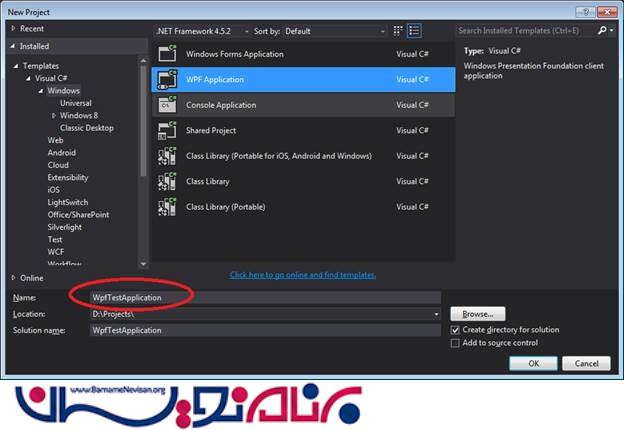Toggle Create directory for solution checkbox
The height and width of the screenshot is (430, 624).
tap(455, 330)
